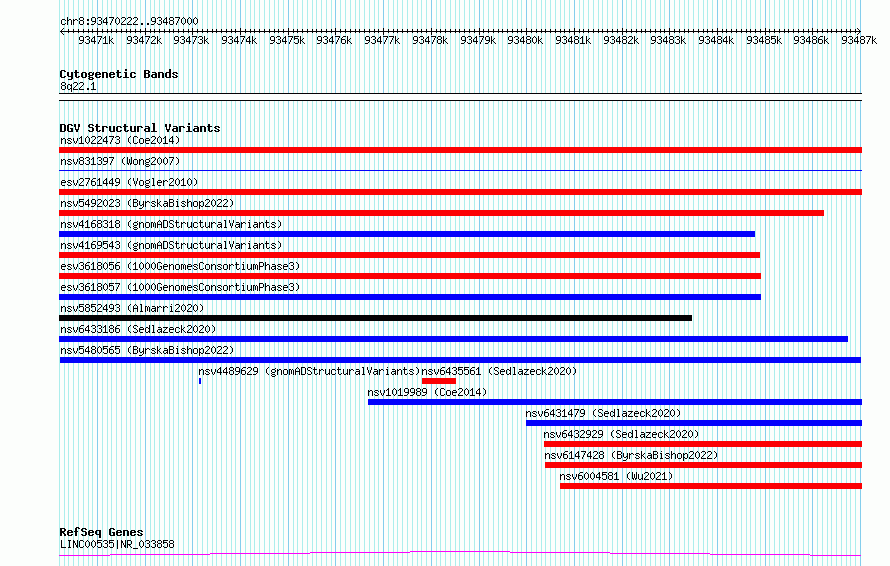Open nsv4169543 (gnomADStructuralVariants) label
Viewport: 890px width, 566px height.
(x=171, y=245)
